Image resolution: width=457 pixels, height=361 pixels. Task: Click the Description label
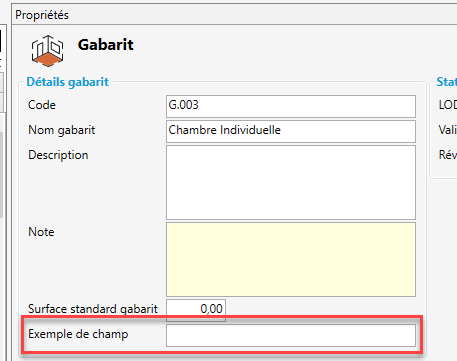58,155
